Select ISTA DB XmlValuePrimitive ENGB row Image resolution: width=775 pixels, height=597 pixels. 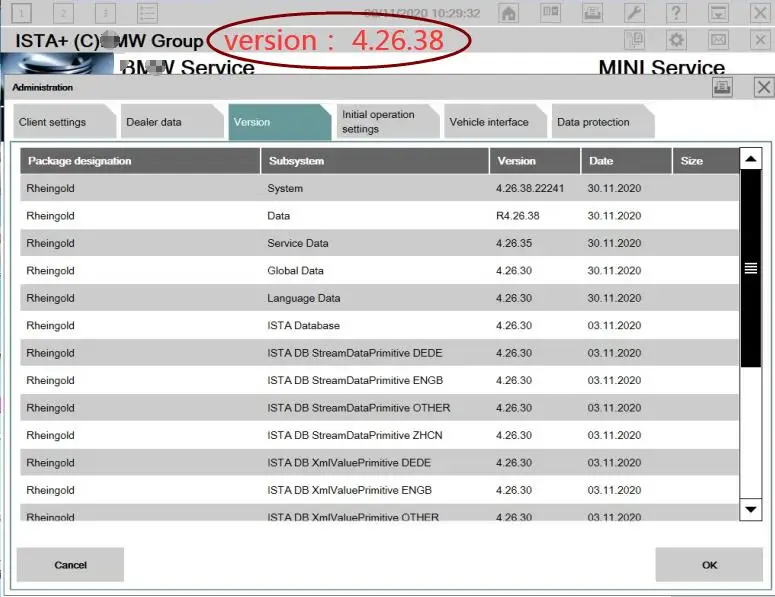[379, 490]
